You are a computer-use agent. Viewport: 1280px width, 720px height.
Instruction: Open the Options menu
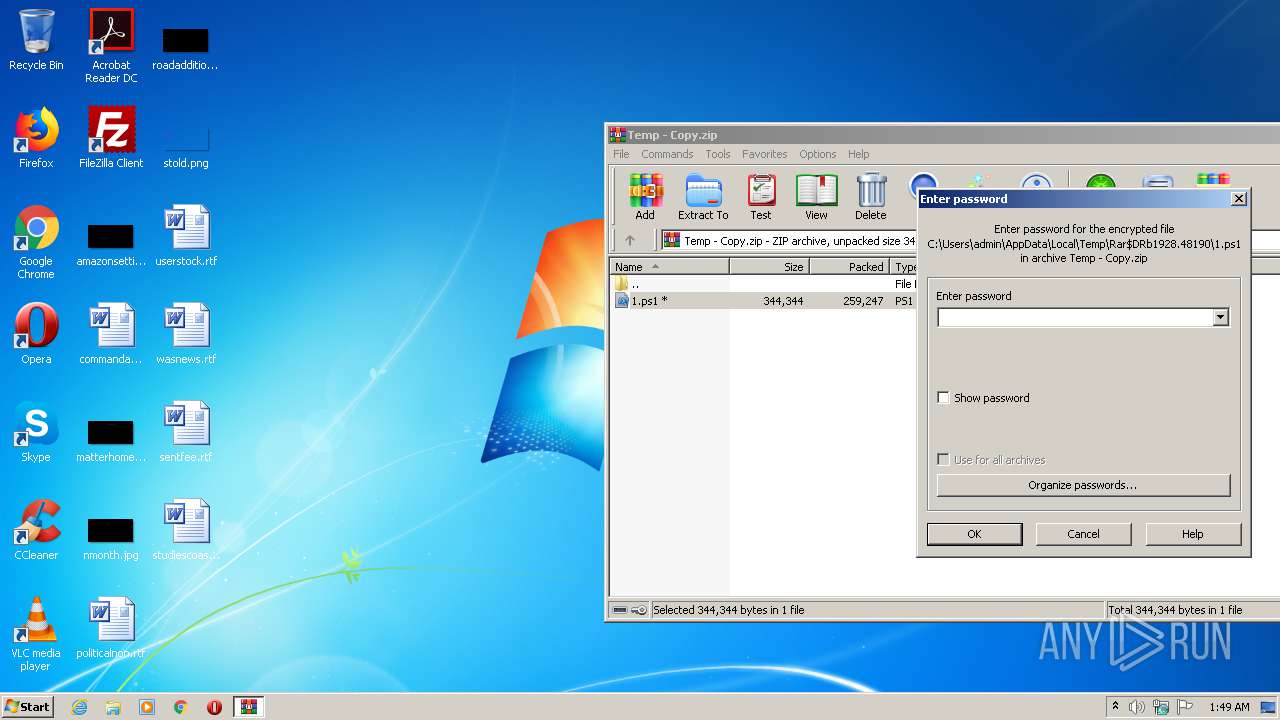[817, 154]
